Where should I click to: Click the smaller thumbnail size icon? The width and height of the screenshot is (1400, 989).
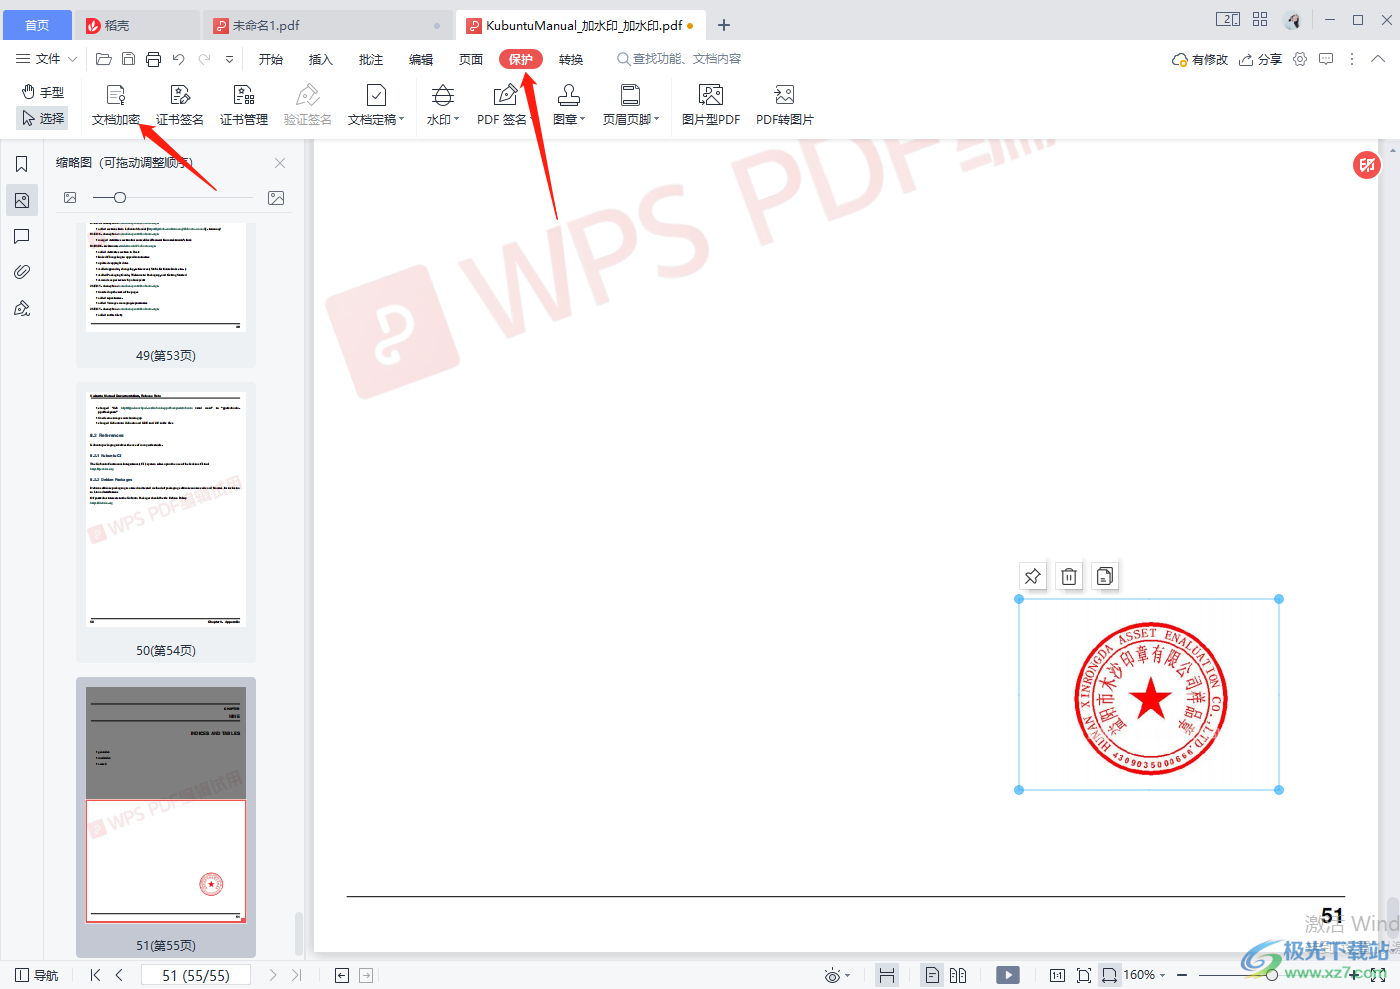[70, 198]
